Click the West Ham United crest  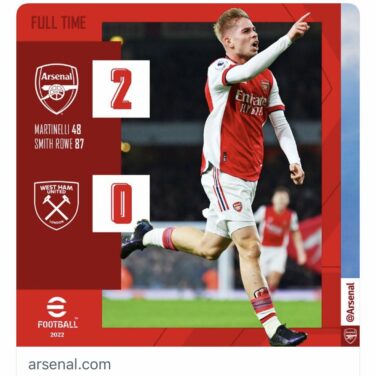point(56,205)
